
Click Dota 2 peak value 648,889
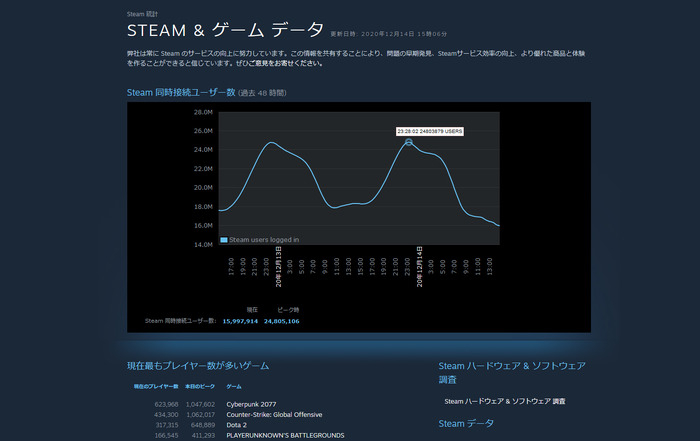(203, 425)
